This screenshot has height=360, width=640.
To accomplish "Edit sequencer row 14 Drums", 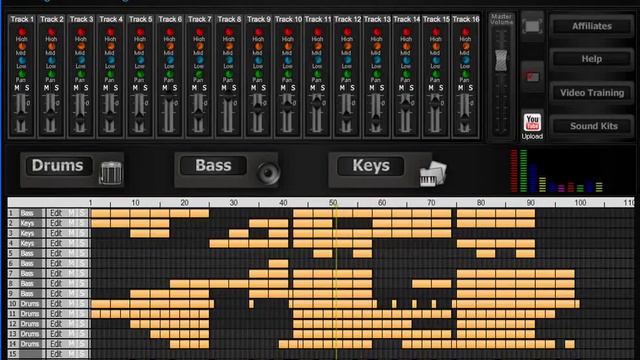I will coord(56,344).
